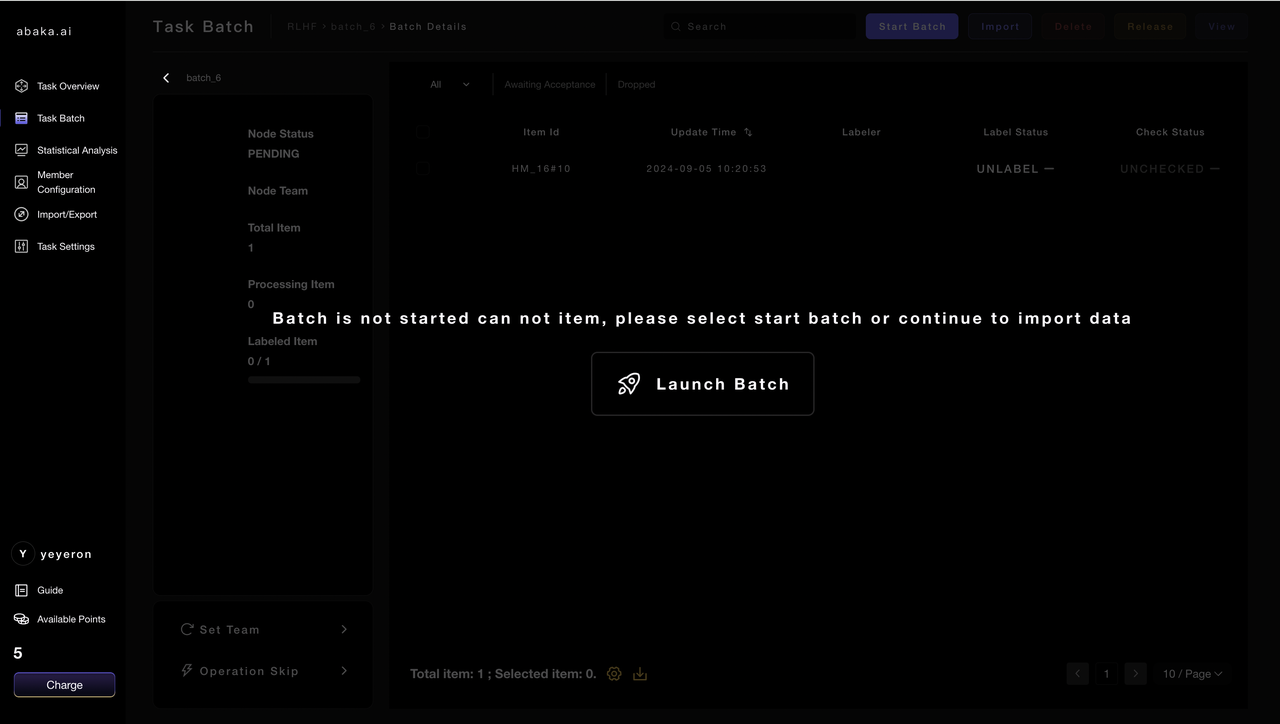Click the Member Configuration person icon

(x=21, y=182)
